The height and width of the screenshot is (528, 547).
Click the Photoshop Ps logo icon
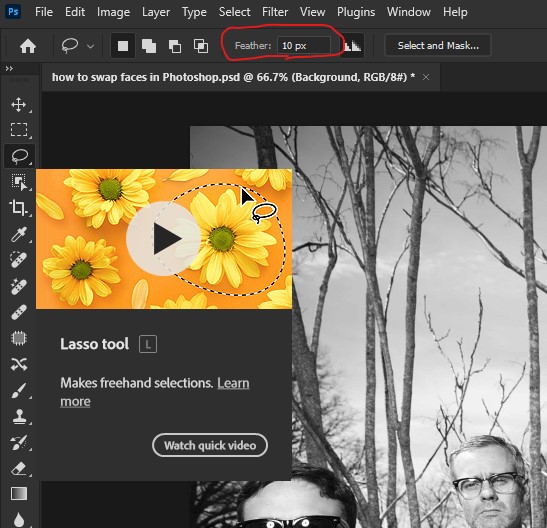tap(13, 12)
